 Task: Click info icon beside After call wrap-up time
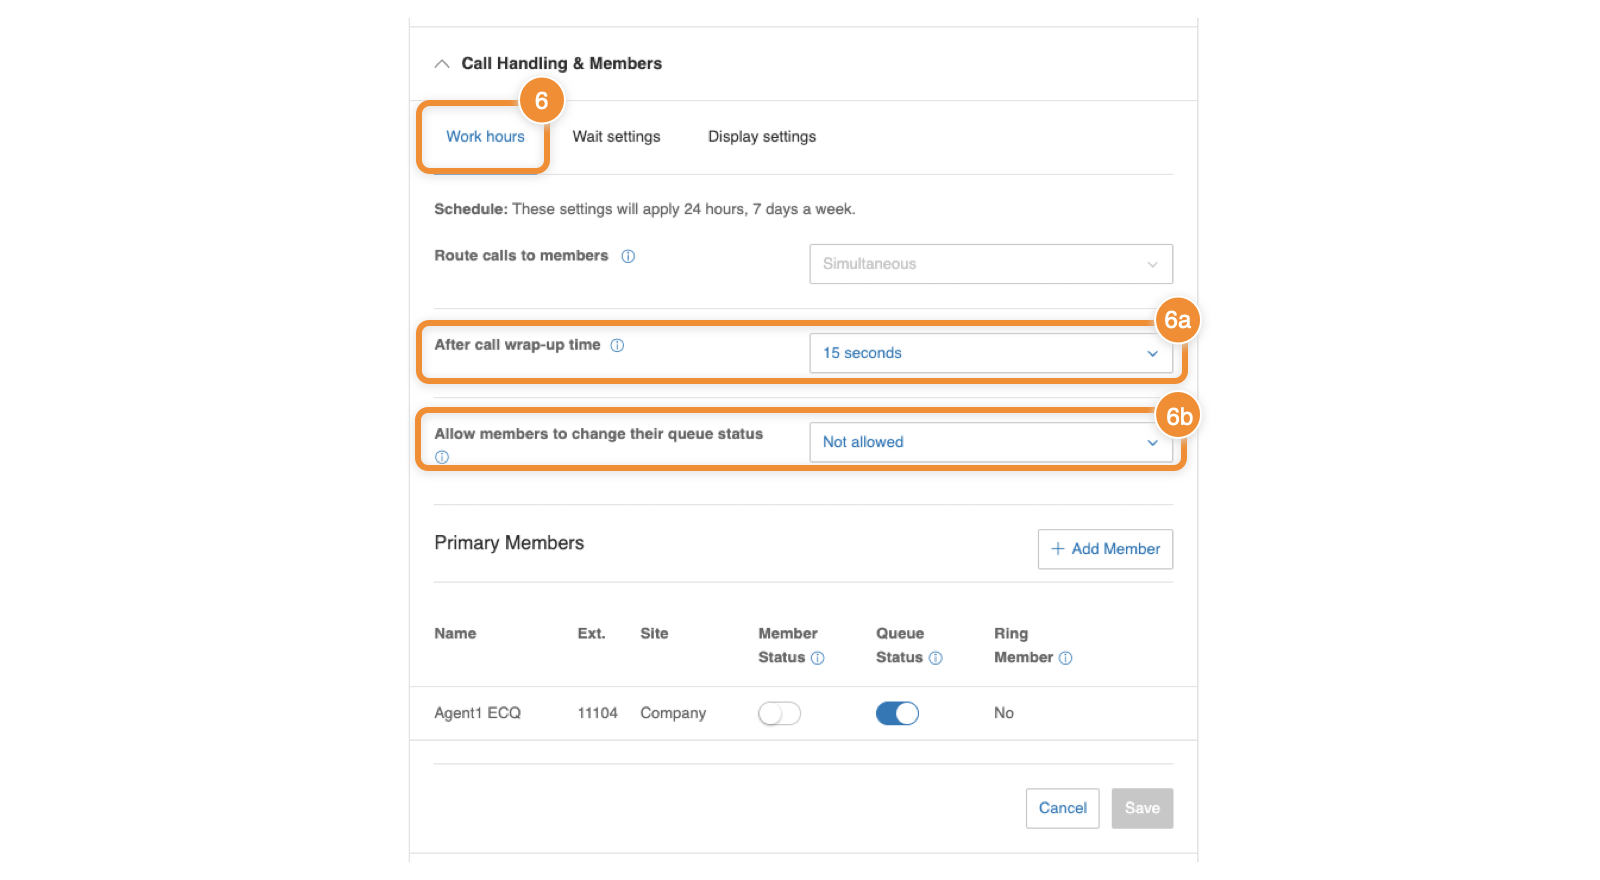click(x=617, y=345)
